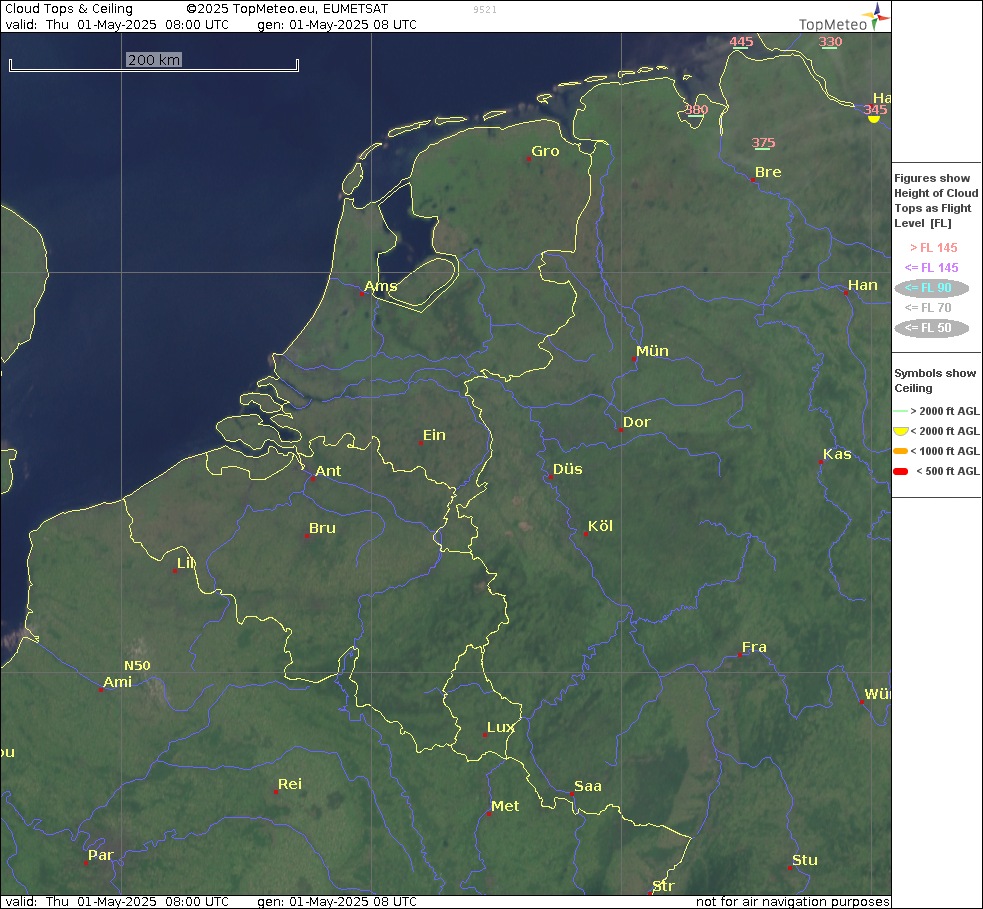Click the Eindhoven 'Ein' city label

[434, 435]
